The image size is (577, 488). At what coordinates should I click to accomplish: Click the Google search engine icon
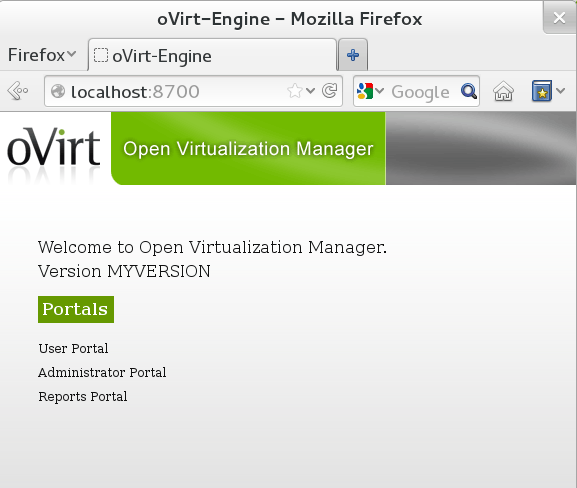tap(365, 91)
